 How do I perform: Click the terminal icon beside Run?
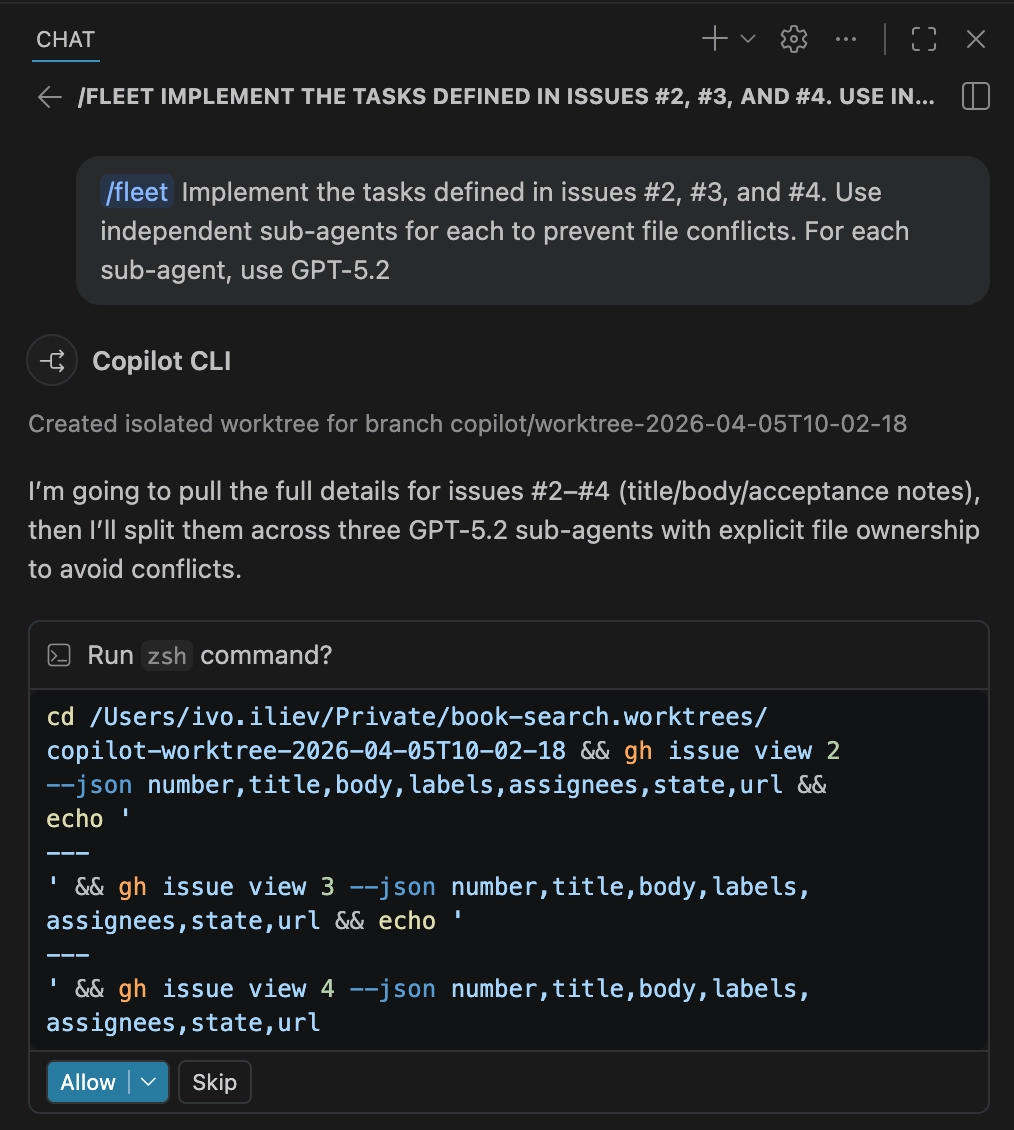pyautogui.click(x=59, y=655)
